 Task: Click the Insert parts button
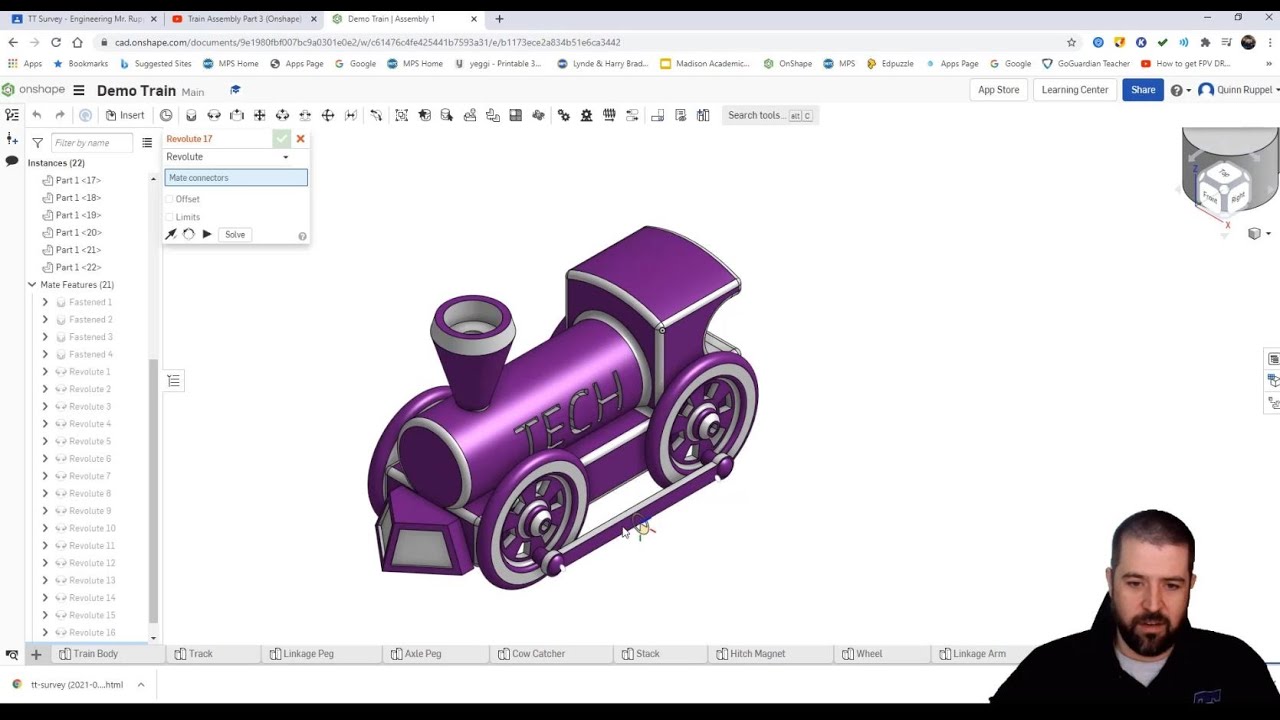125,115
